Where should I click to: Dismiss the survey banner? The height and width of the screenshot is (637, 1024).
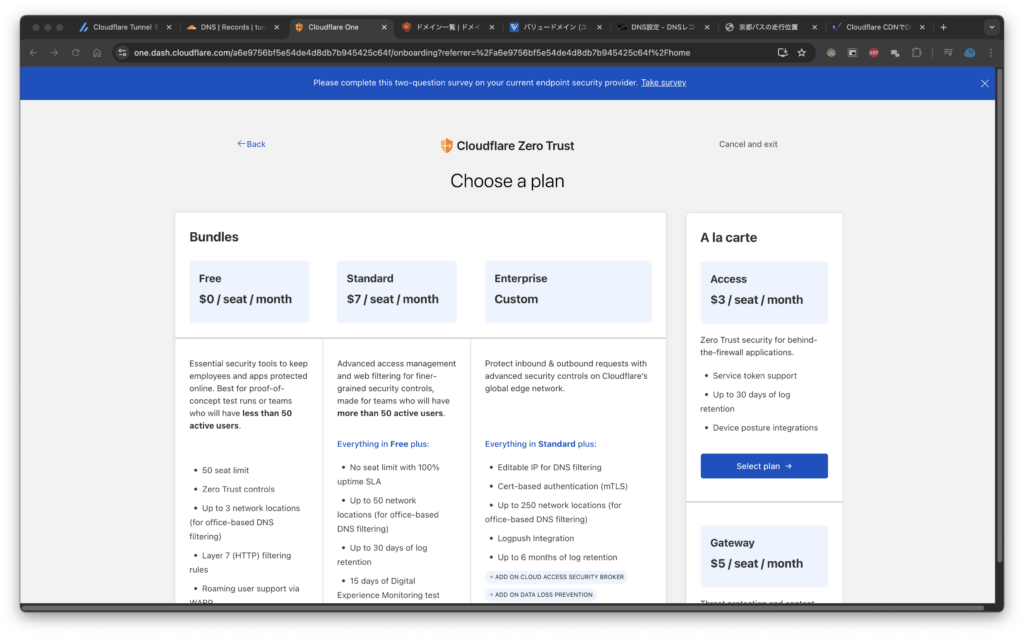[x=985, y=84]
